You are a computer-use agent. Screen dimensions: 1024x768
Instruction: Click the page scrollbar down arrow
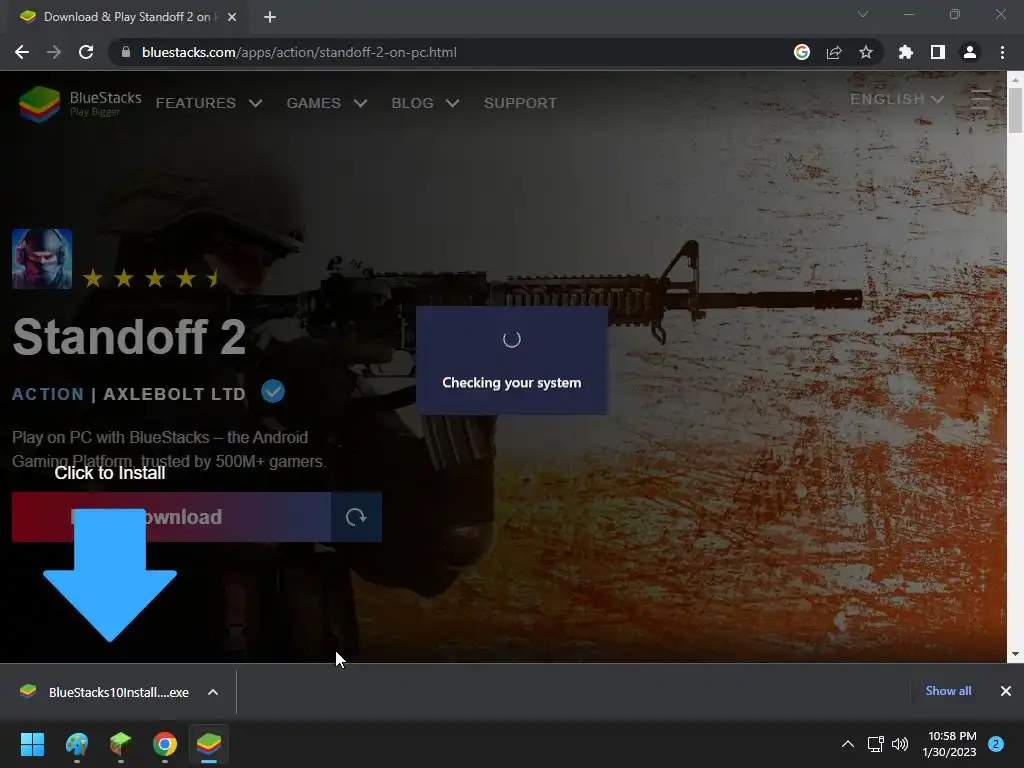(1015, 654)
